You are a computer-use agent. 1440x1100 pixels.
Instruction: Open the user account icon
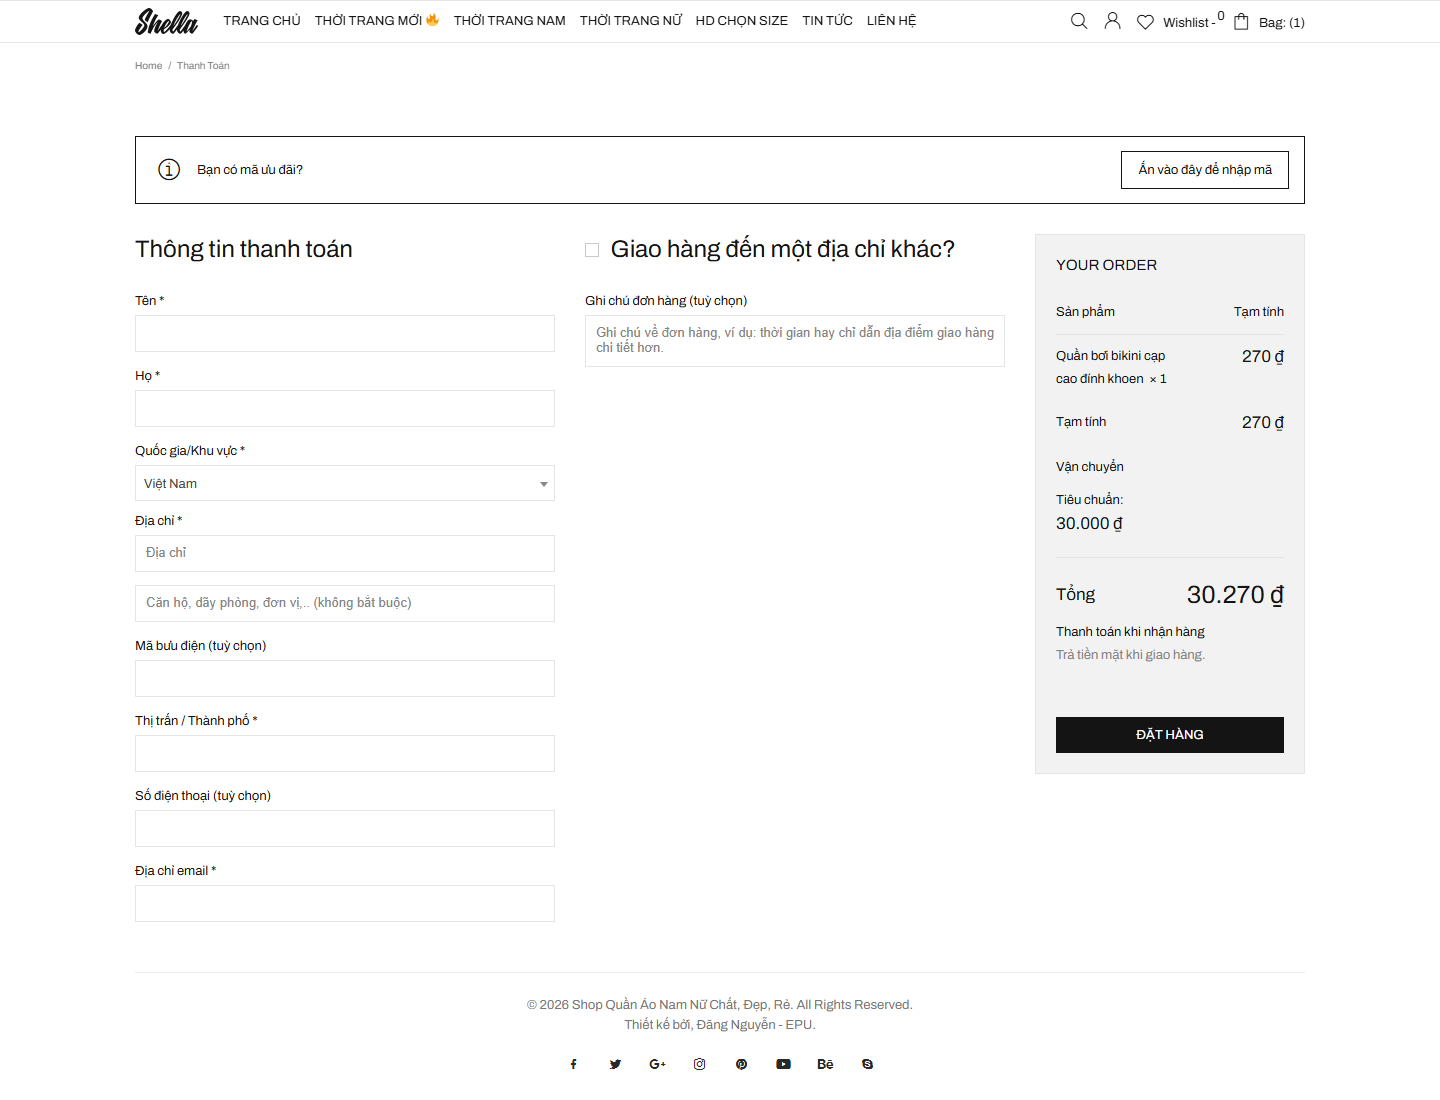(x=1112, y=21)
